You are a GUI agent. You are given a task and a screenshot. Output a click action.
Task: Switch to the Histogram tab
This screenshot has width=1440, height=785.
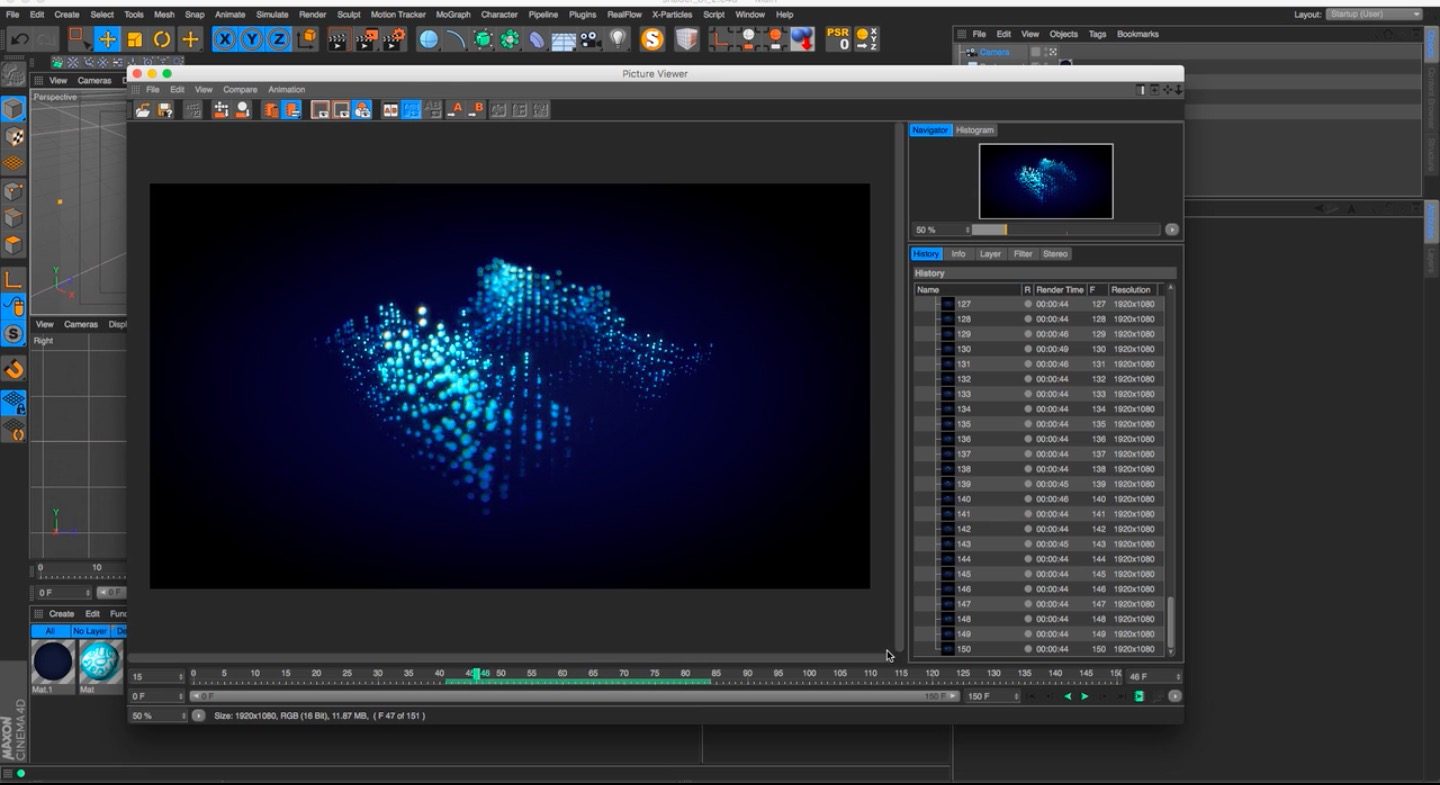click(975, 130)
